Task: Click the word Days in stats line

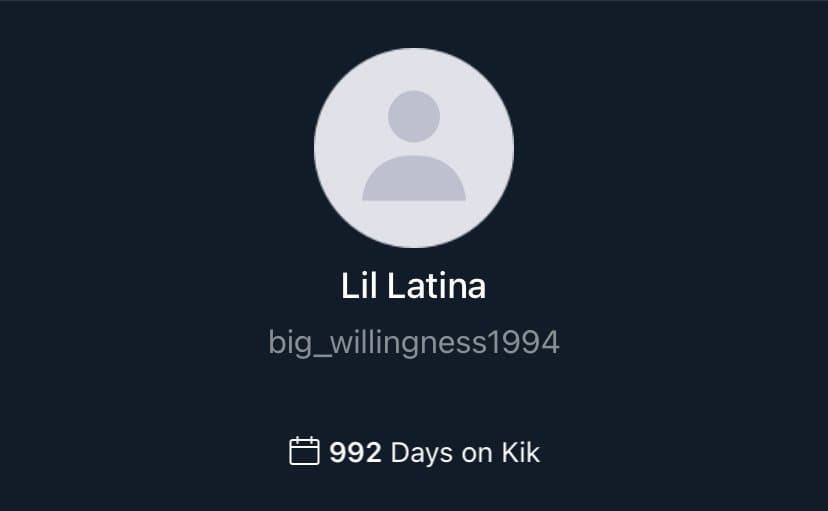Action: (x=421, y=453)
